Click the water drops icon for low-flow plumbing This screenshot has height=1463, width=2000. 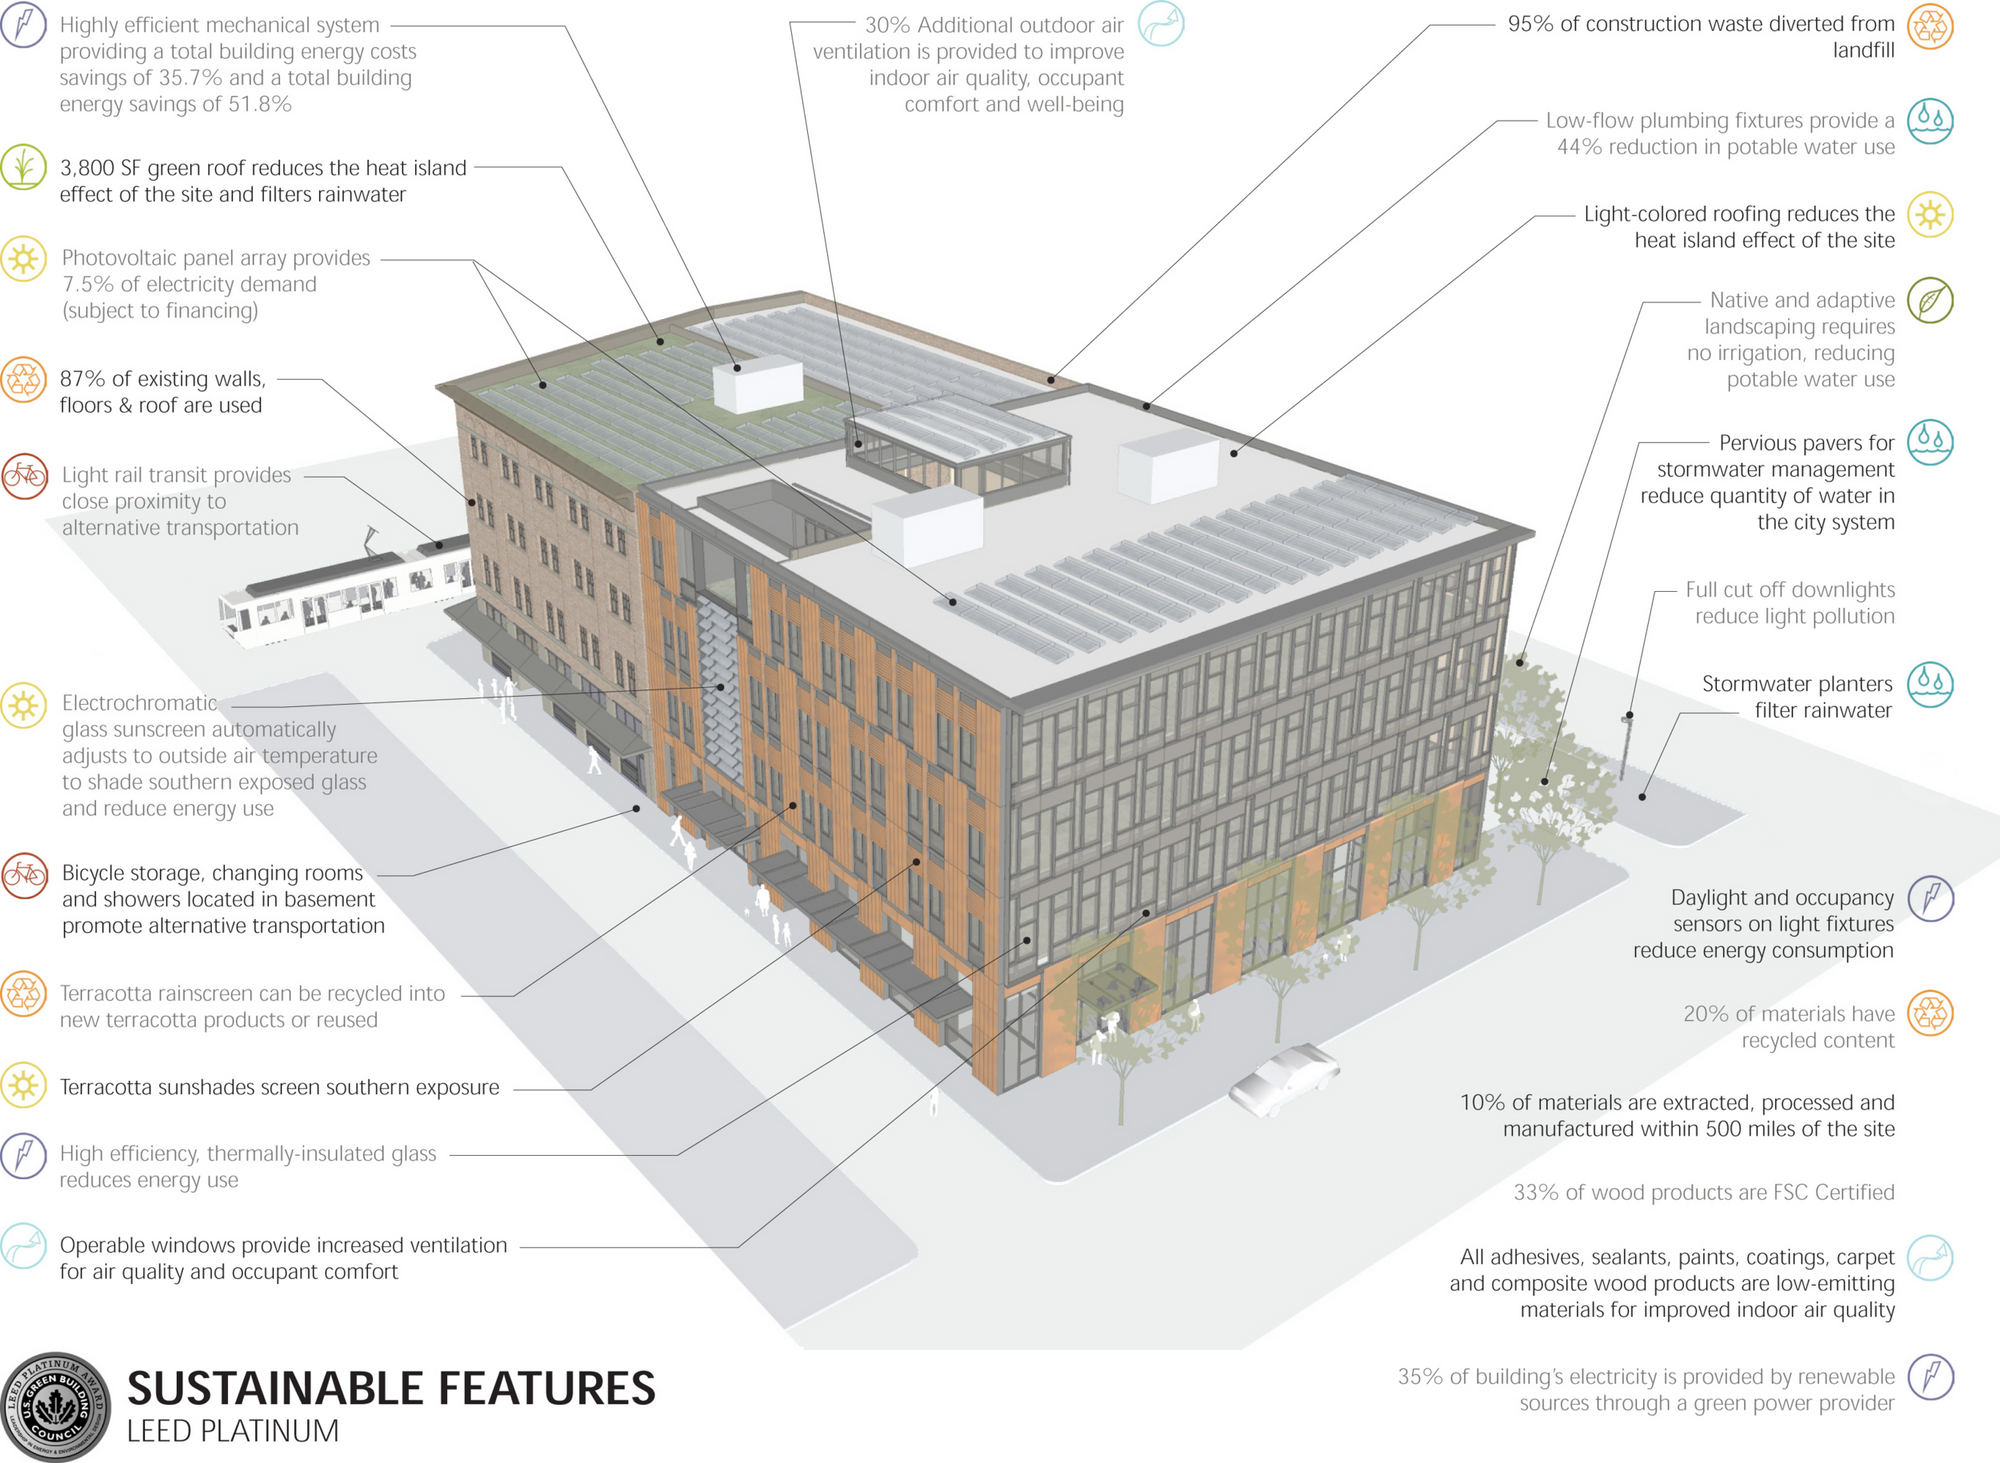(x=1930, y=121)
